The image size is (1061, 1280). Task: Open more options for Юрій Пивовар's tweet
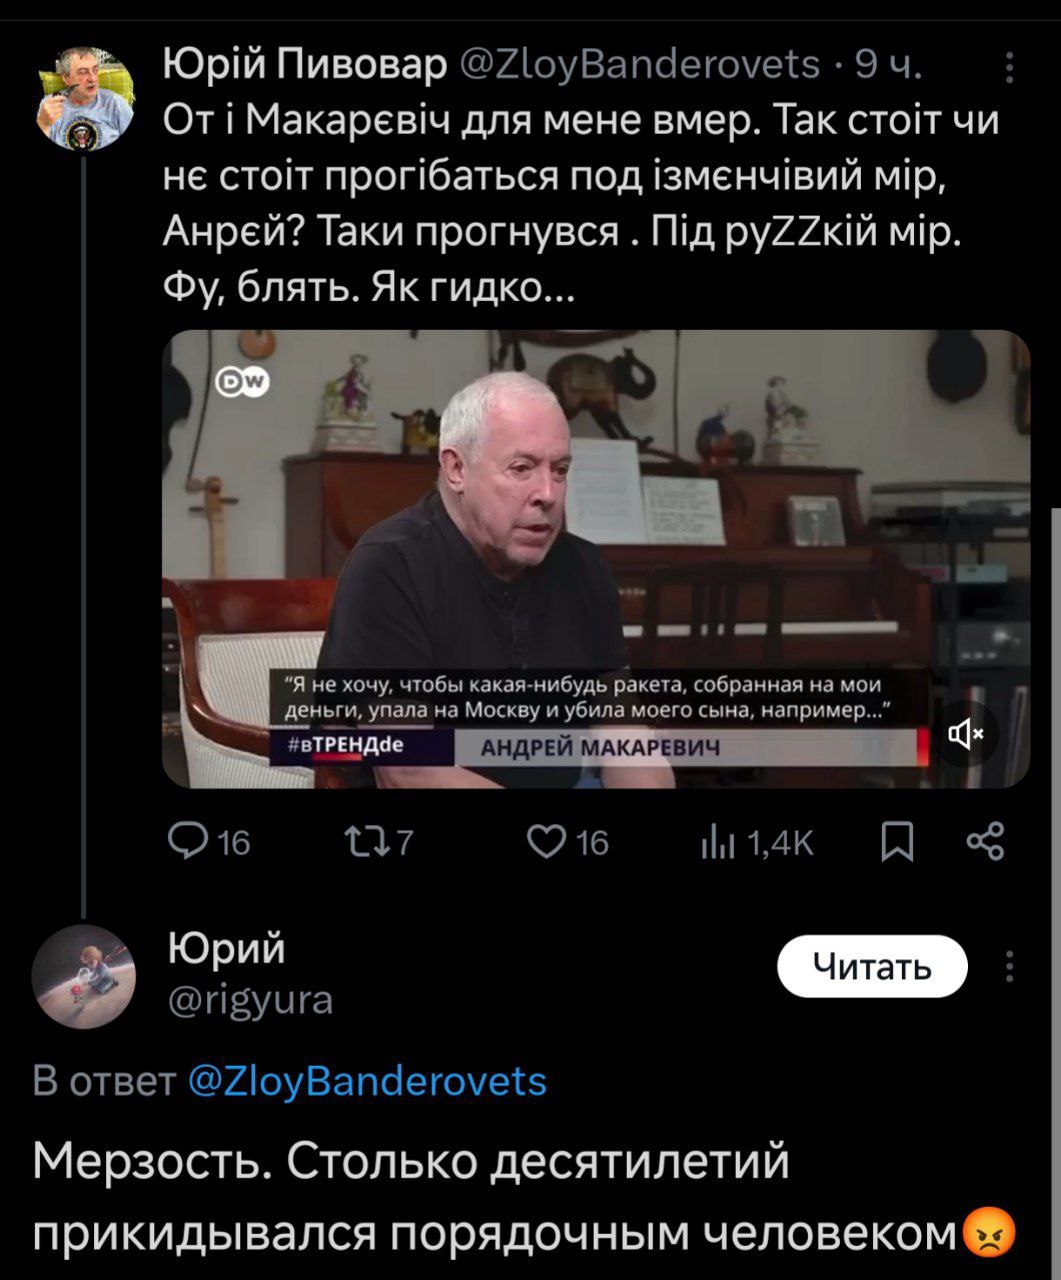[1009, 68]
